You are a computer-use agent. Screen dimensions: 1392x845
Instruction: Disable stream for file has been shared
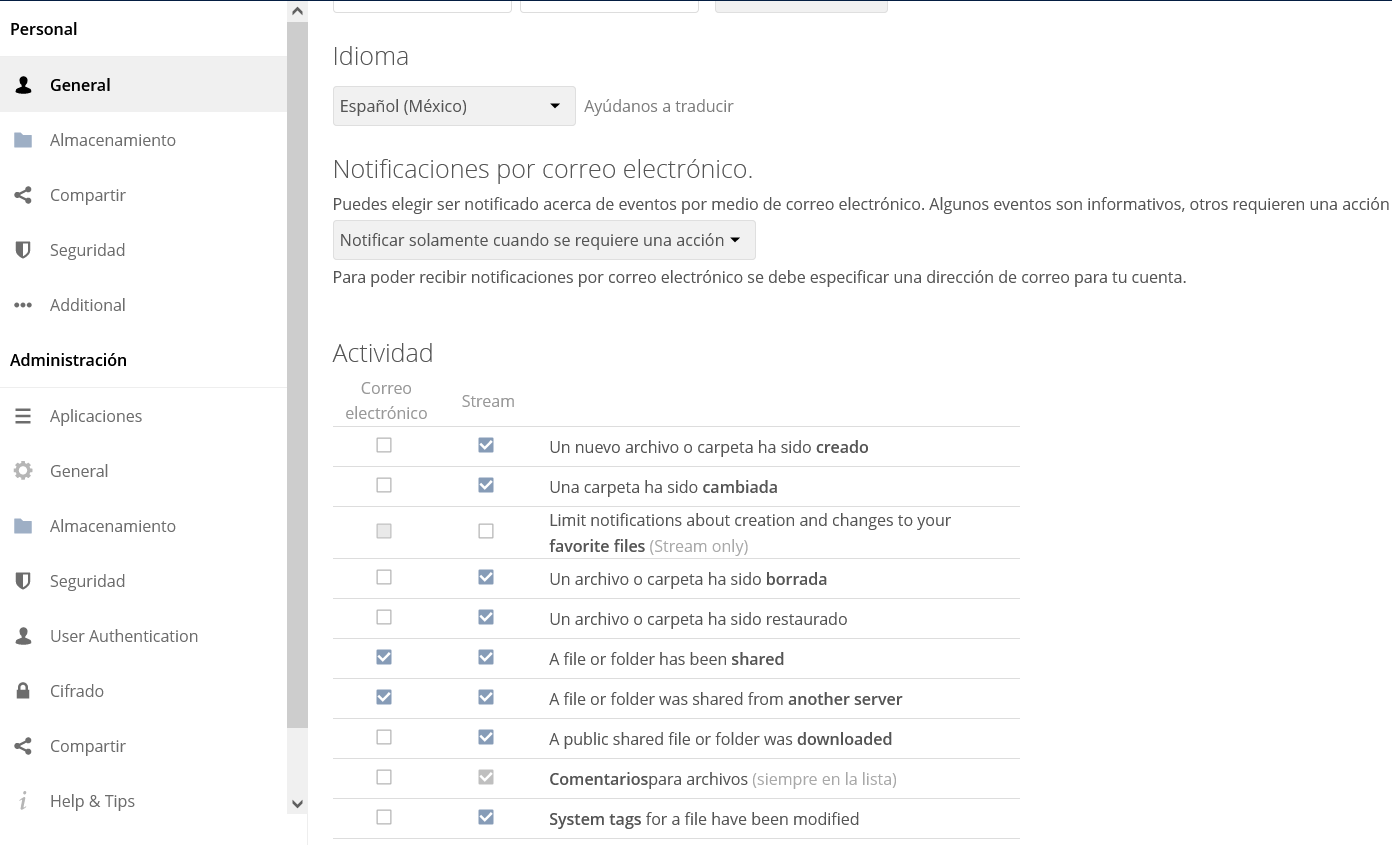(x=486, y=657)
